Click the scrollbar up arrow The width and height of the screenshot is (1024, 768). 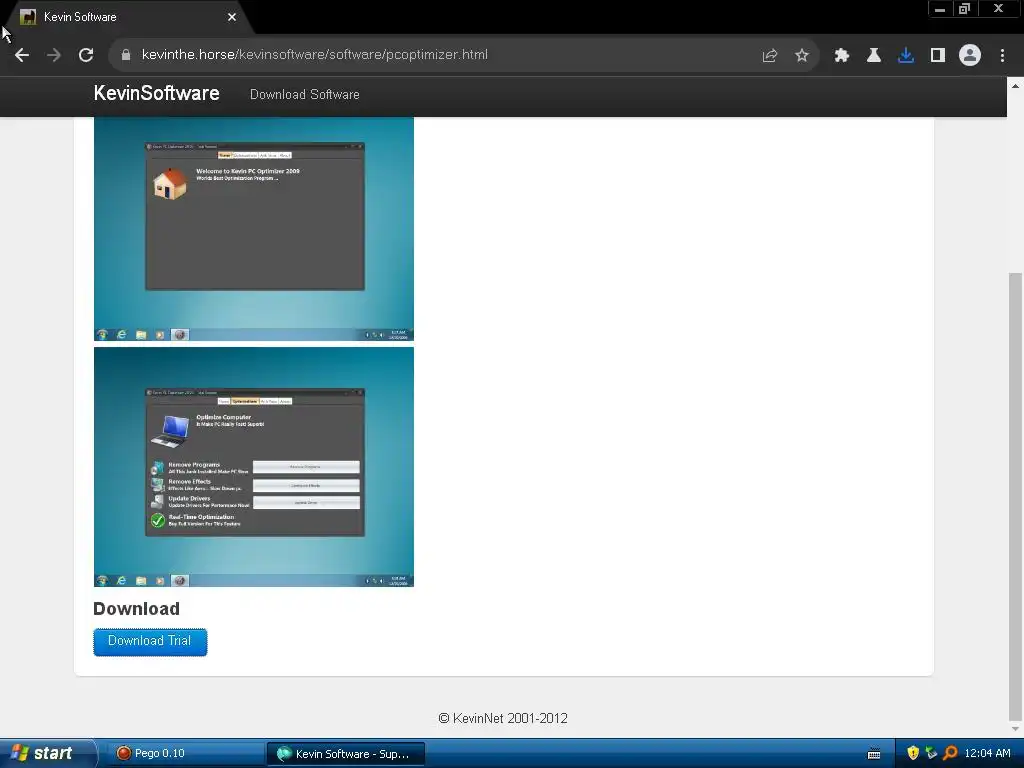coord(1015,86)
